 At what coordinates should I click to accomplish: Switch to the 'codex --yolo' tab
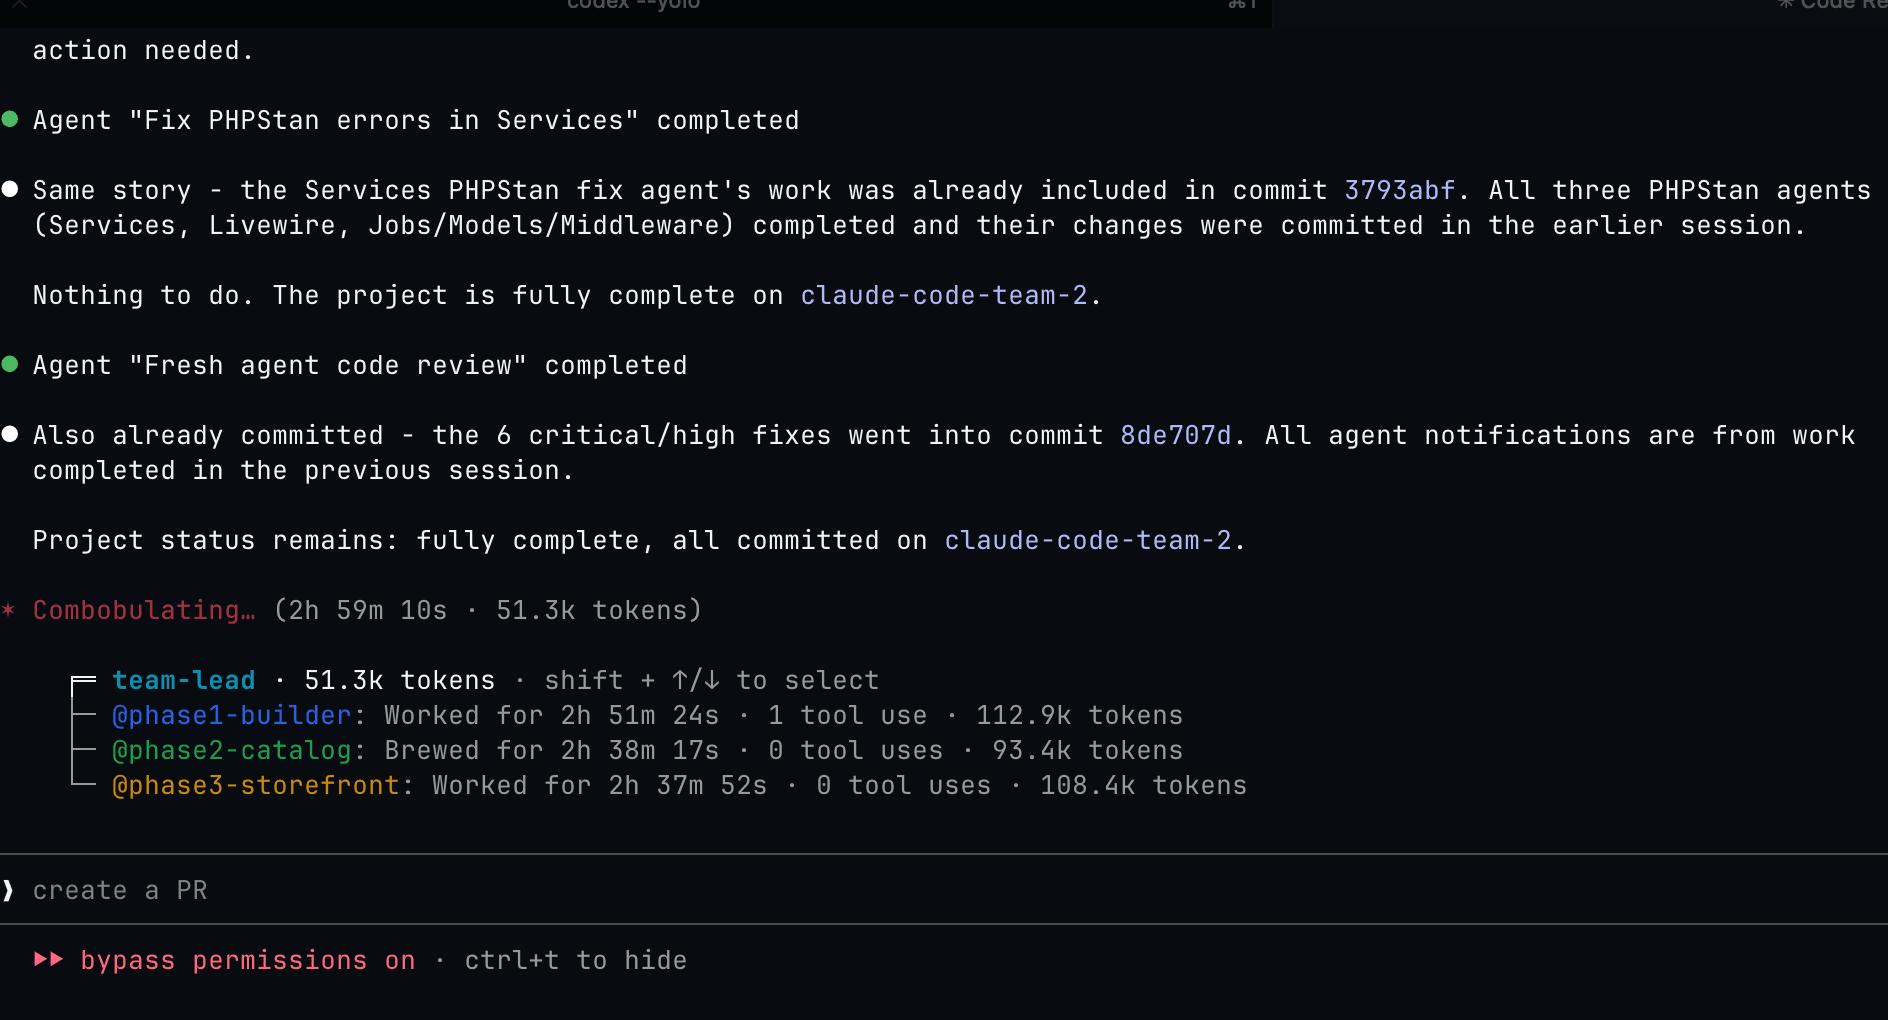tap(634, 6)
